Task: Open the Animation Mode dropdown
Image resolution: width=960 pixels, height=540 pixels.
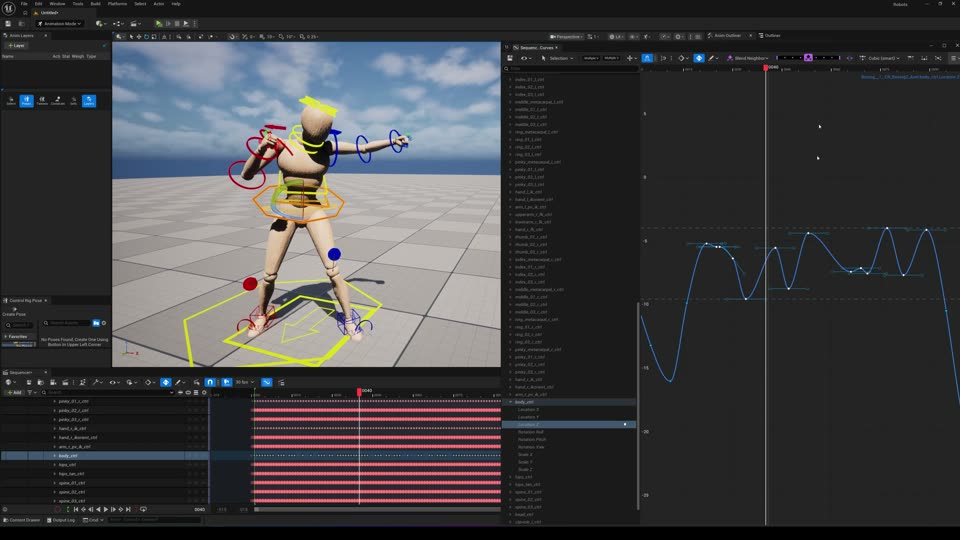Action: pyautogui.click(x=59, y=23)
